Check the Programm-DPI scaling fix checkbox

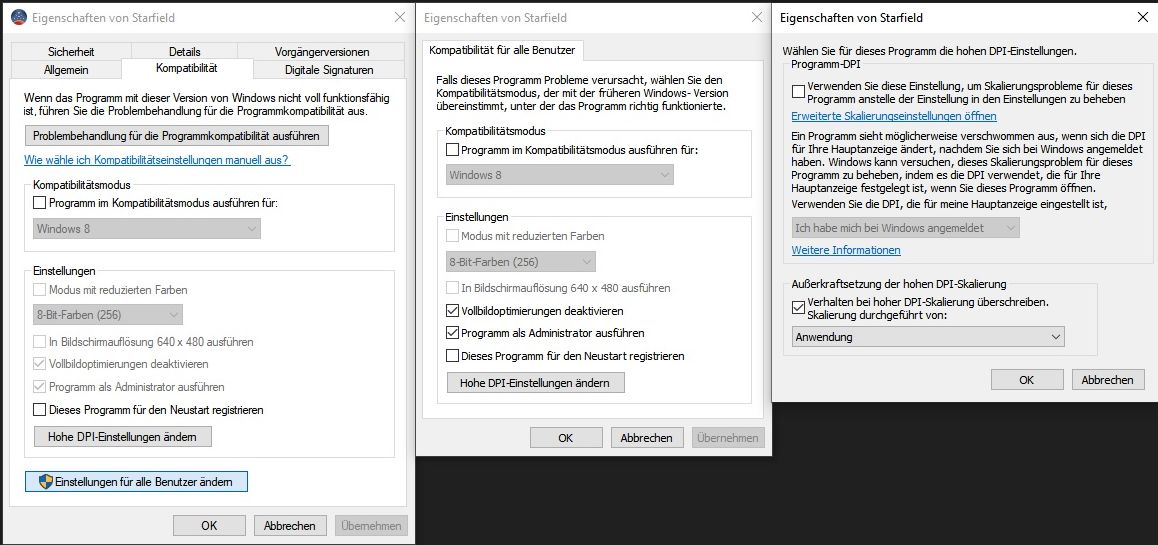point(798,92)
